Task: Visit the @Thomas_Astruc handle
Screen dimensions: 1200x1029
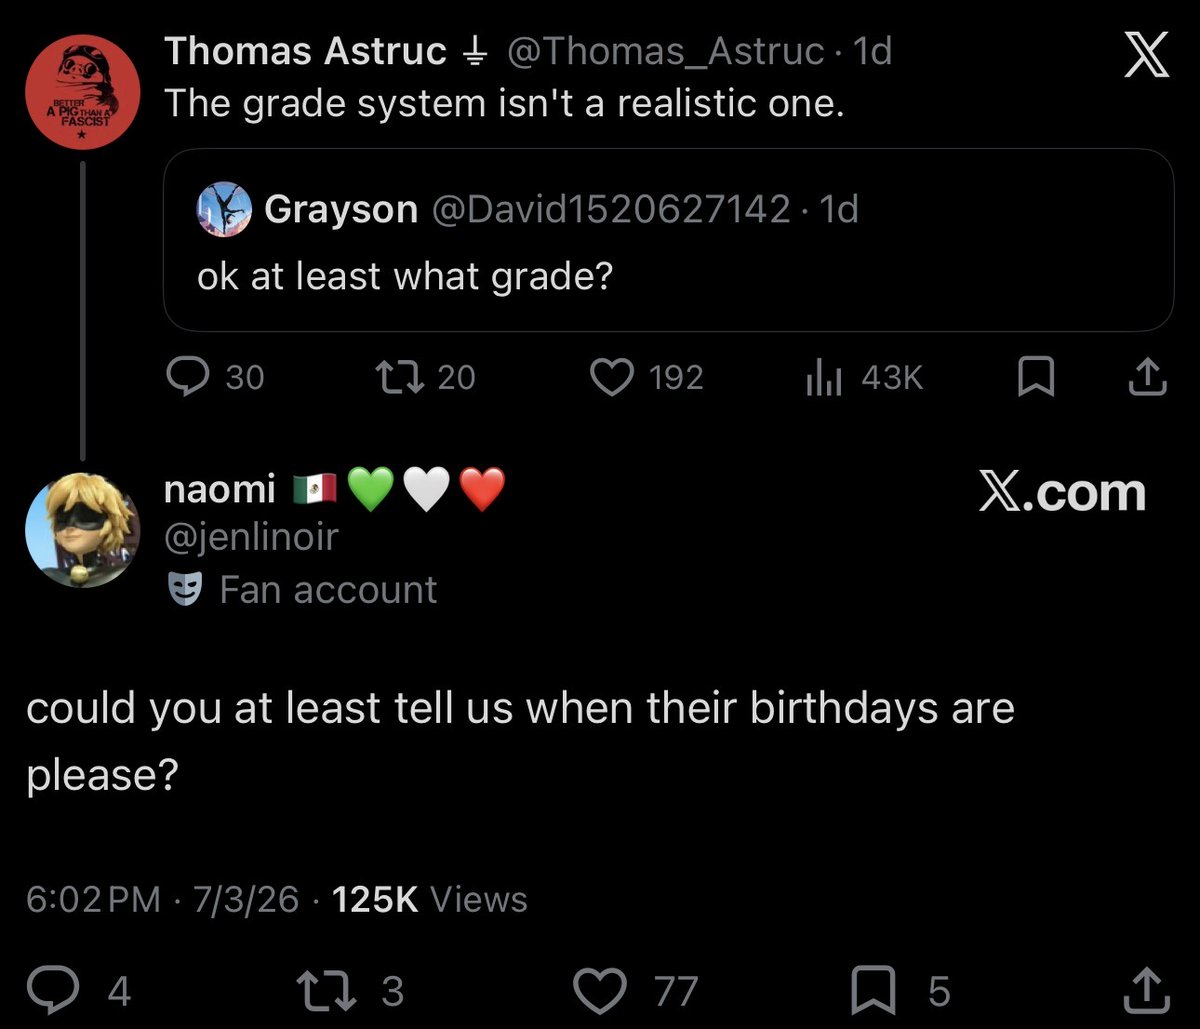Action: tap(666, 50)
